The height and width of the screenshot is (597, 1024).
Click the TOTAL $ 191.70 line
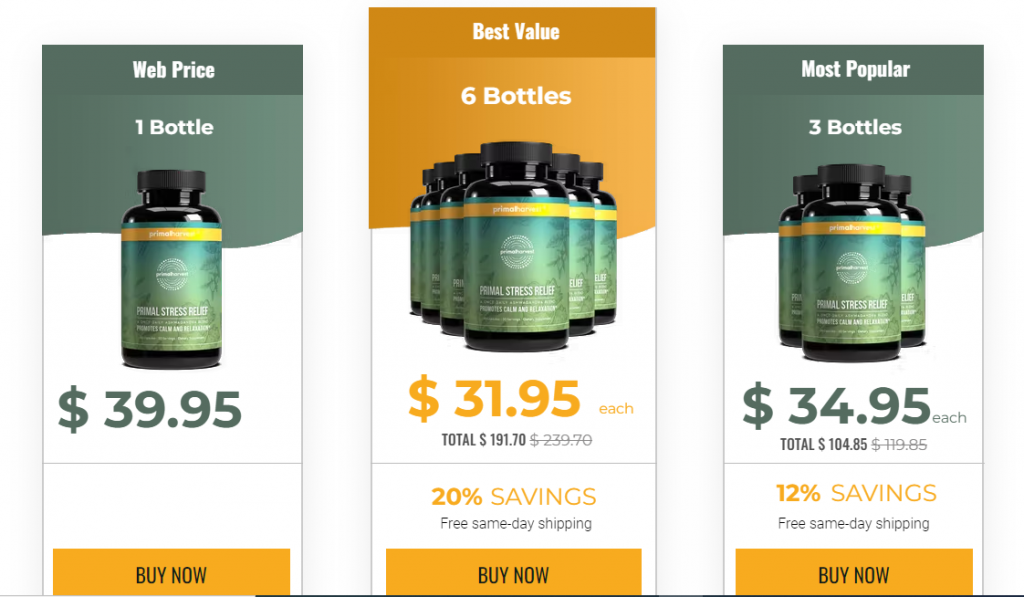pyautogui.click(x=517, y=440)
